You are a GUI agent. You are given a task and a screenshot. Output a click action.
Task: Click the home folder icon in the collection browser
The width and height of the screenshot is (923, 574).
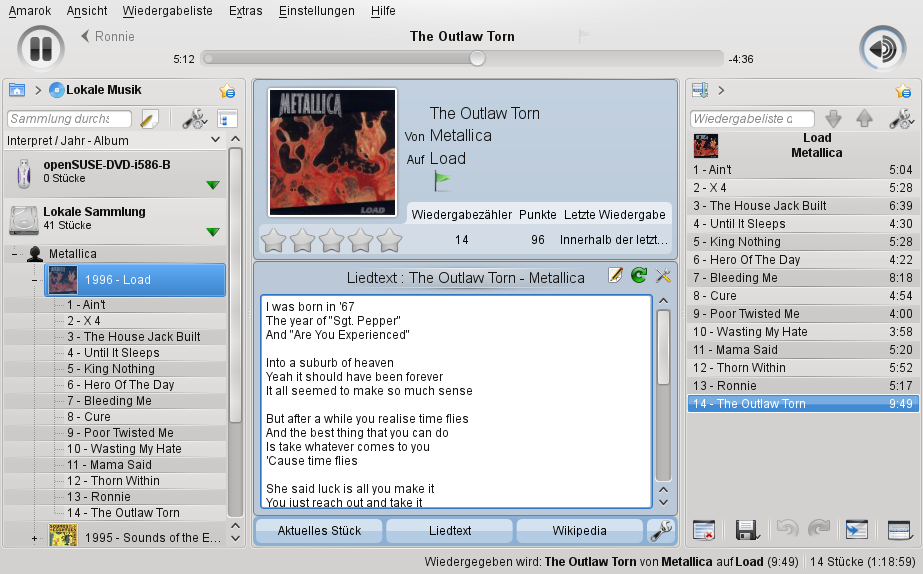17,90
